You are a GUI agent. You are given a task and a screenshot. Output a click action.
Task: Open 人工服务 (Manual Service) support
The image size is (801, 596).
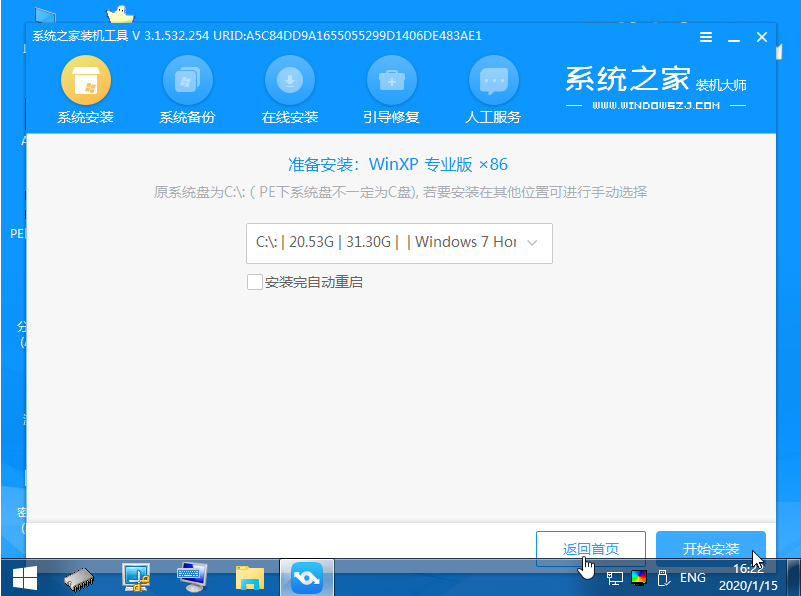pos(493,90)
